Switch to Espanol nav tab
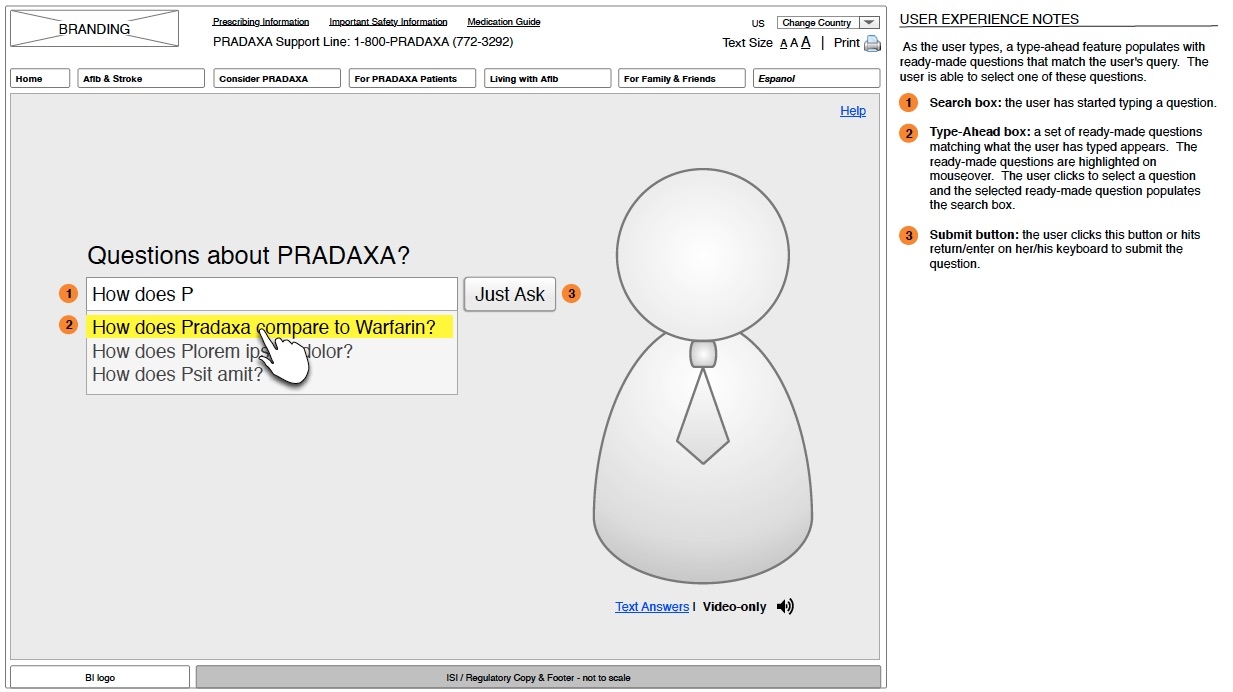This screenshot has height=692, width=1233. point(817,78)
